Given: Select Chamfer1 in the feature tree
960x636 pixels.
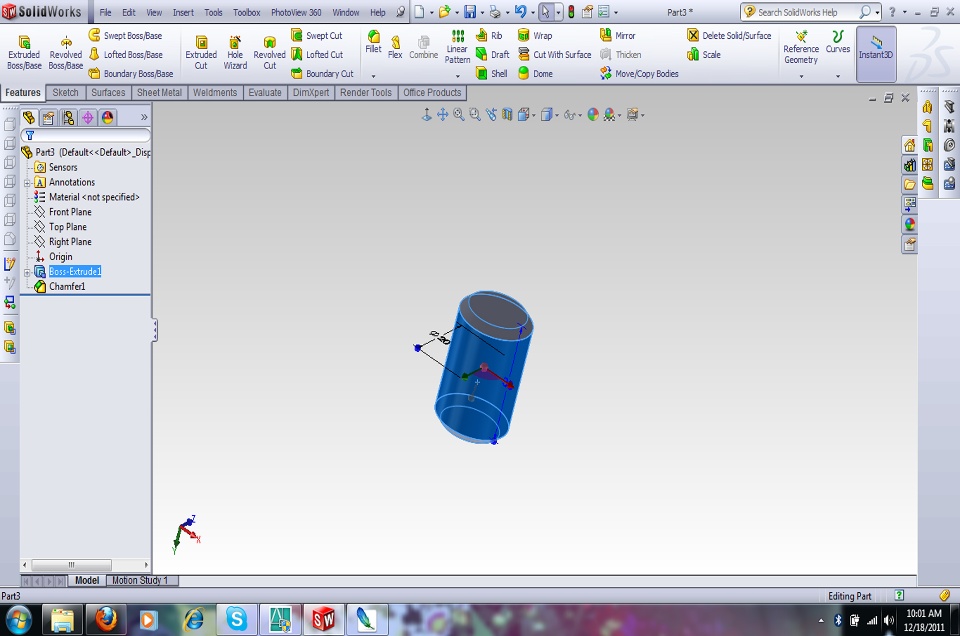Looking at the screenshot, I should [67, 287].
